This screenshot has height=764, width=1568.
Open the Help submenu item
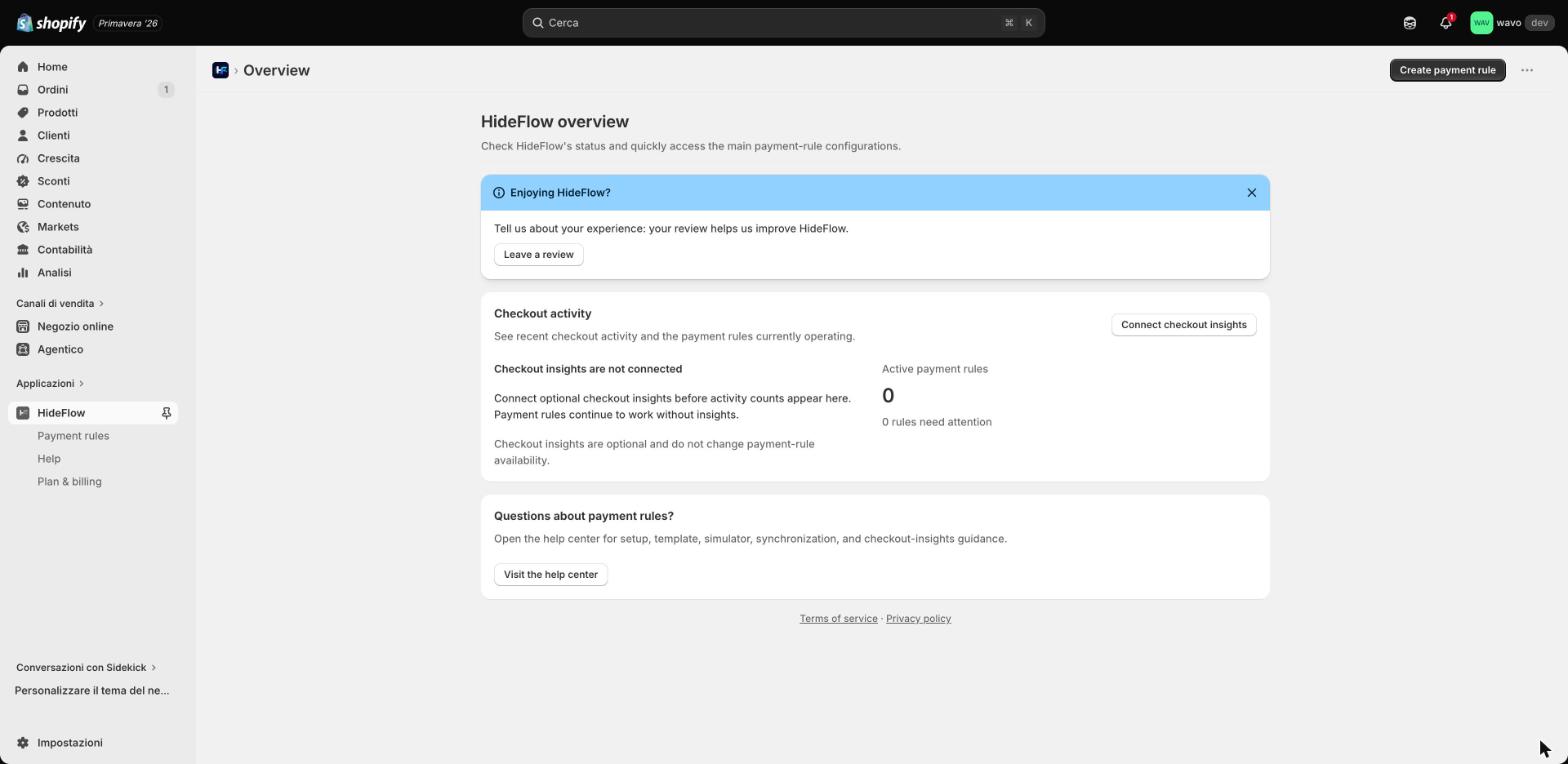click(49, 459)
